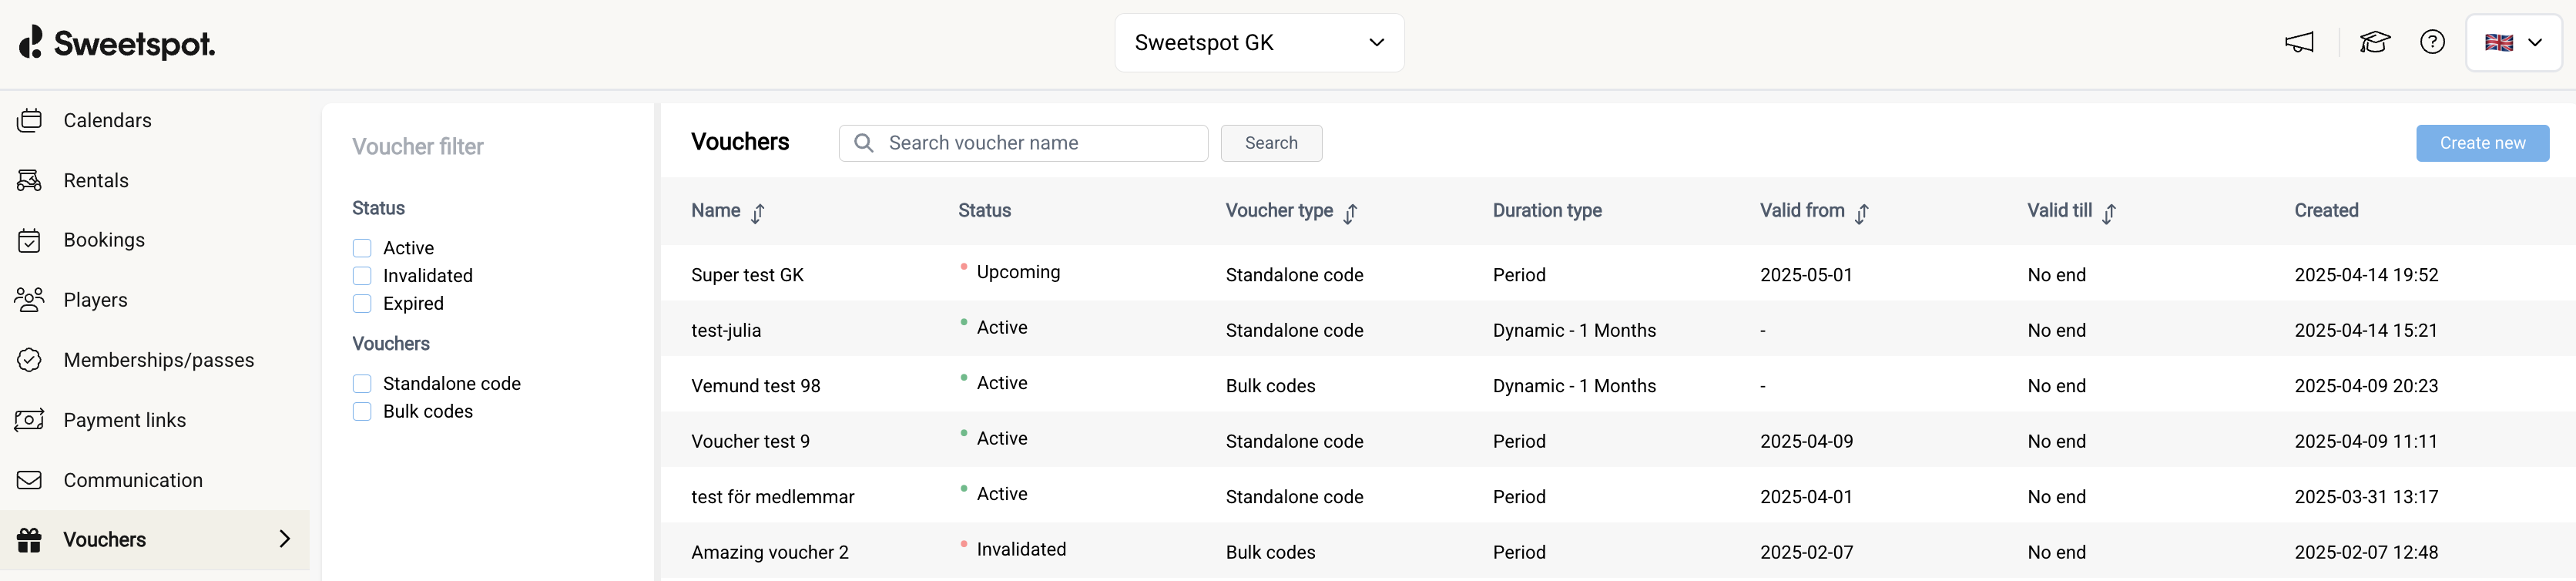
Task: Open the graduation cap academy icon
Action: coord(2374,42)
